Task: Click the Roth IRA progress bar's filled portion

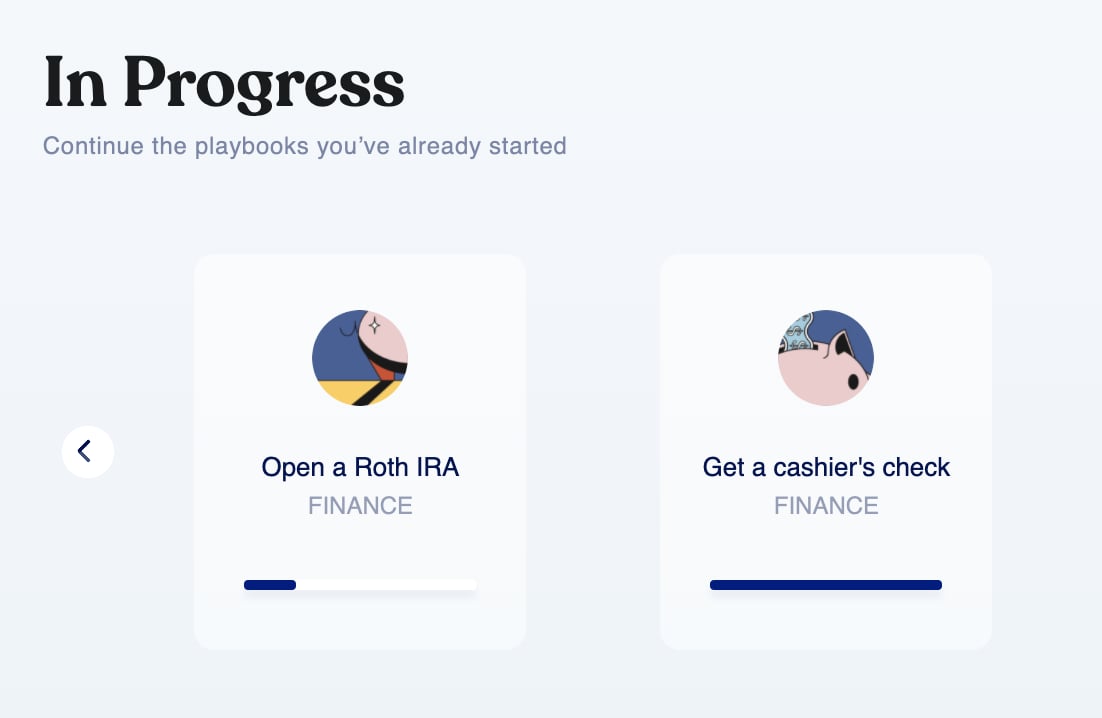Action: 270,585
